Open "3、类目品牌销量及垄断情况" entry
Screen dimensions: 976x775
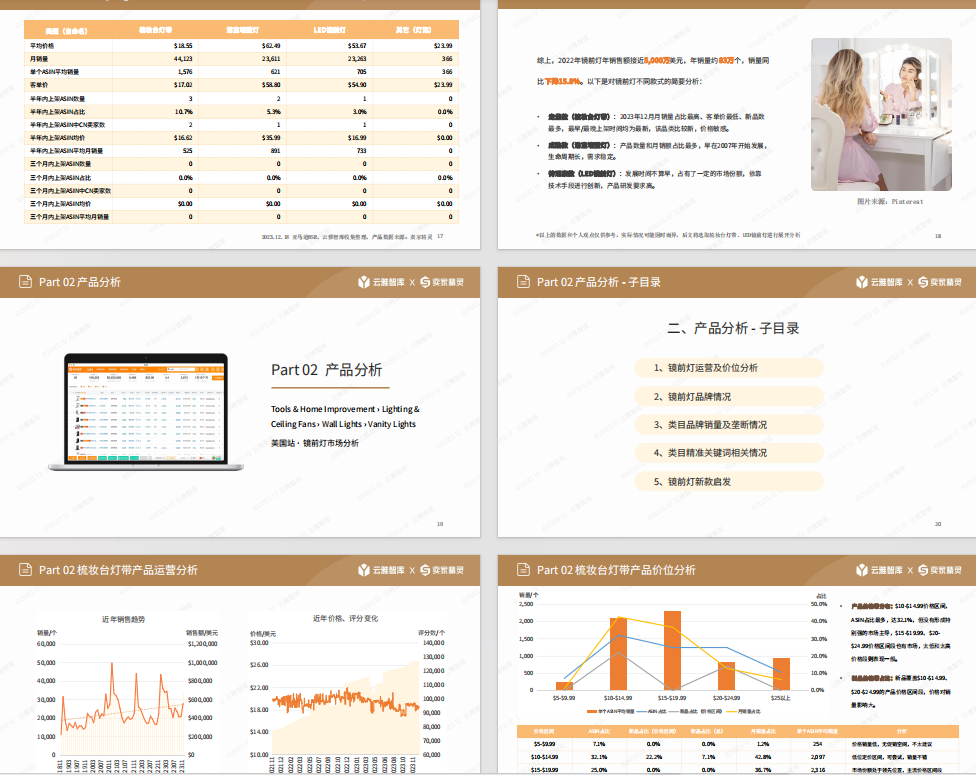click(x=728, y=424)
